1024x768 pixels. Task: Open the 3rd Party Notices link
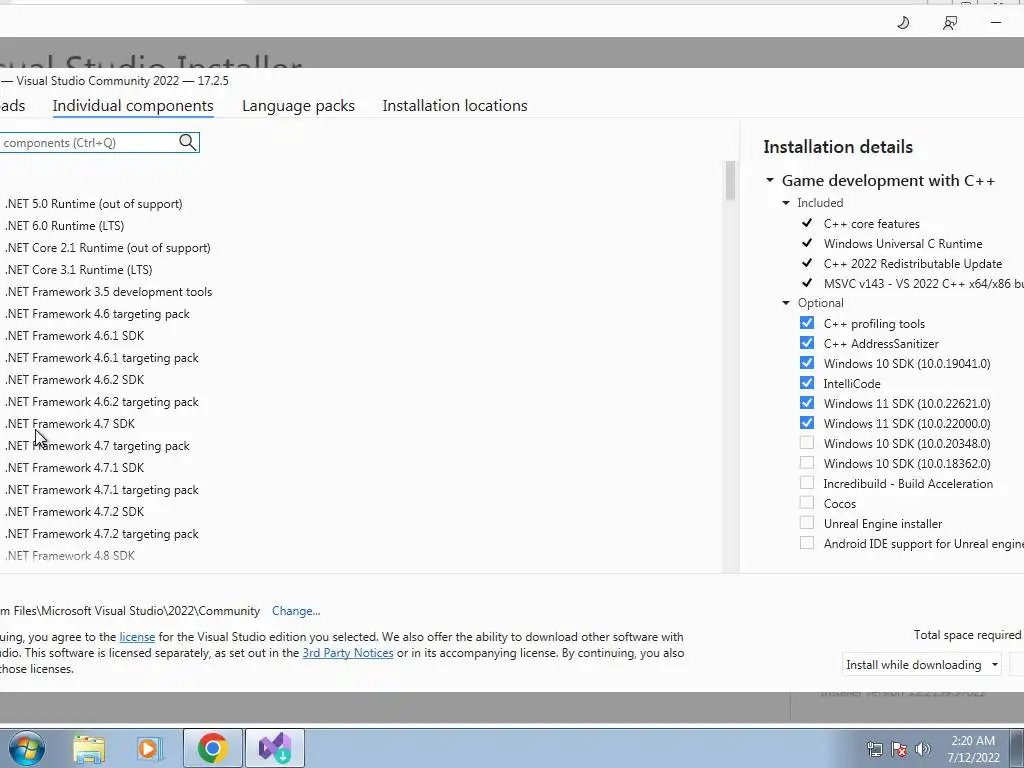point(348,652)
